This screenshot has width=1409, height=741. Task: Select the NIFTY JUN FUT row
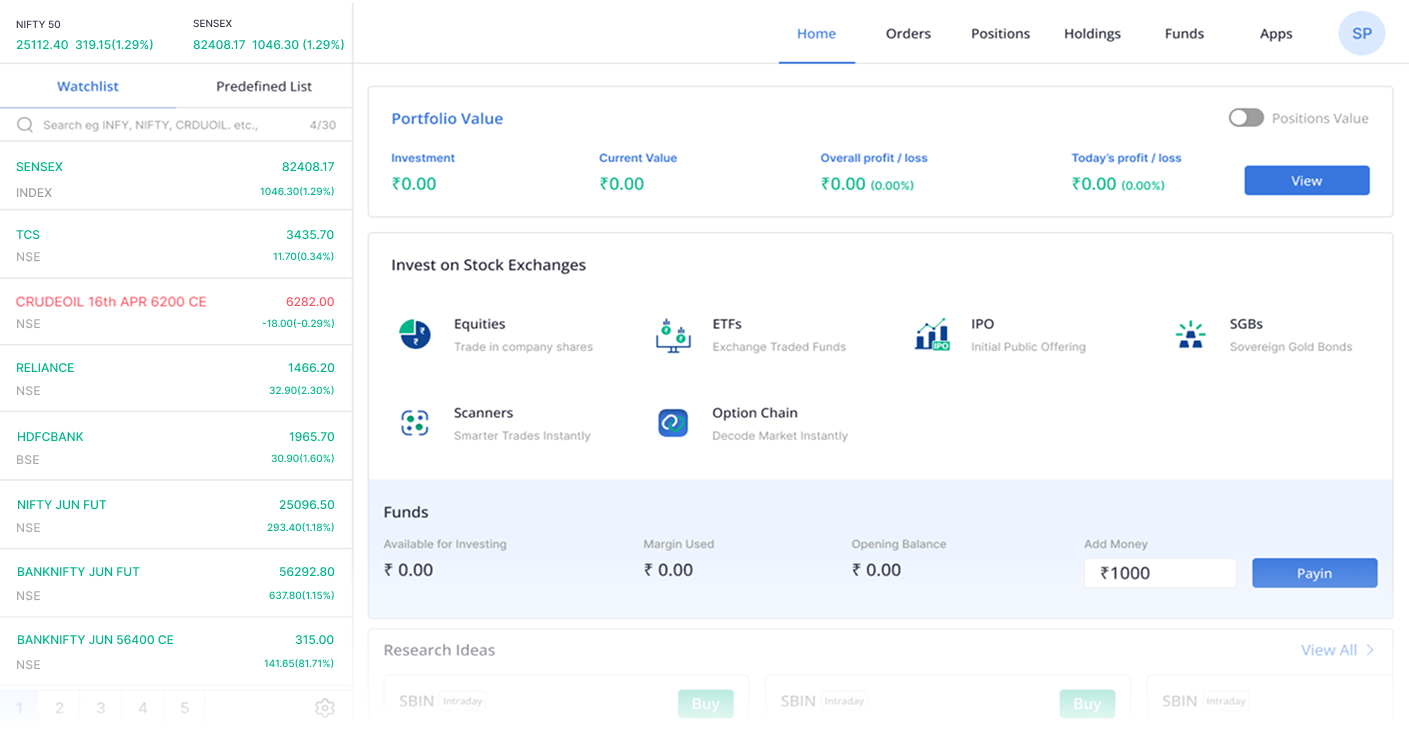coord(176,515)
